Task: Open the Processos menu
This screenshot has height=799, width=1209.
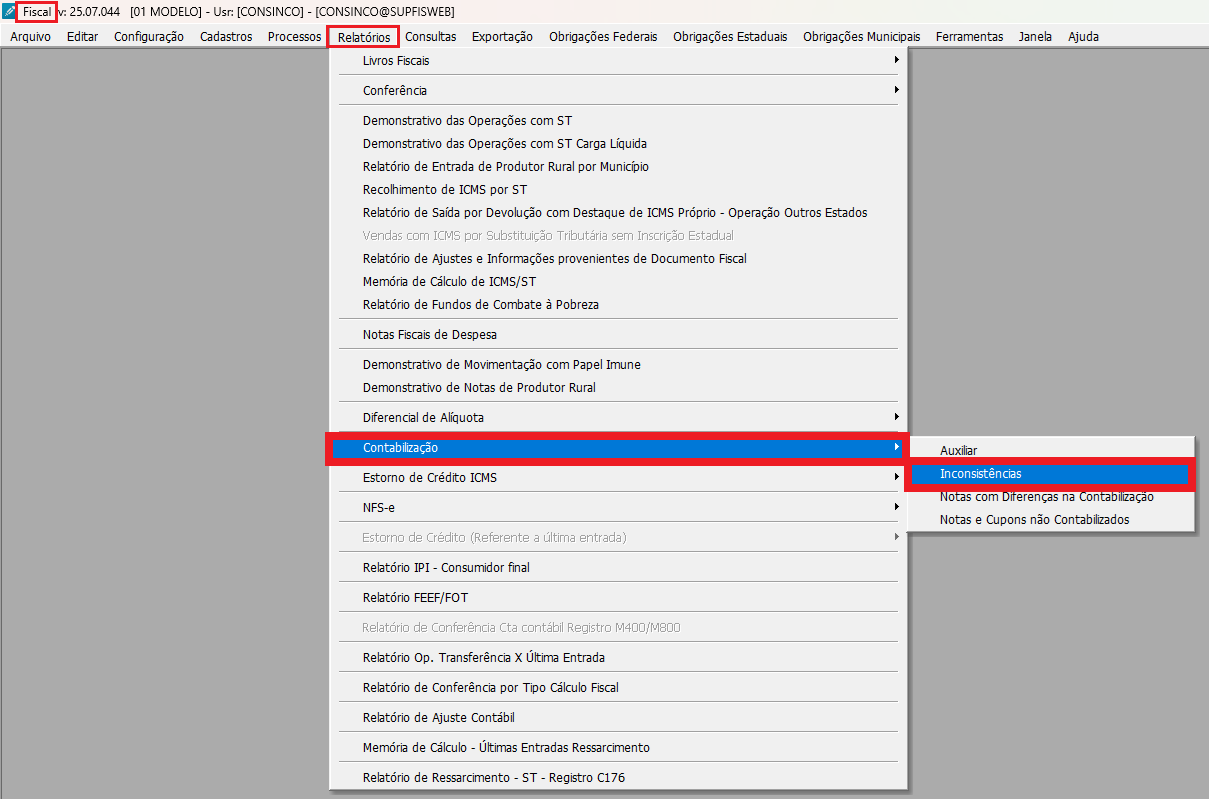Action: point(295,37)
